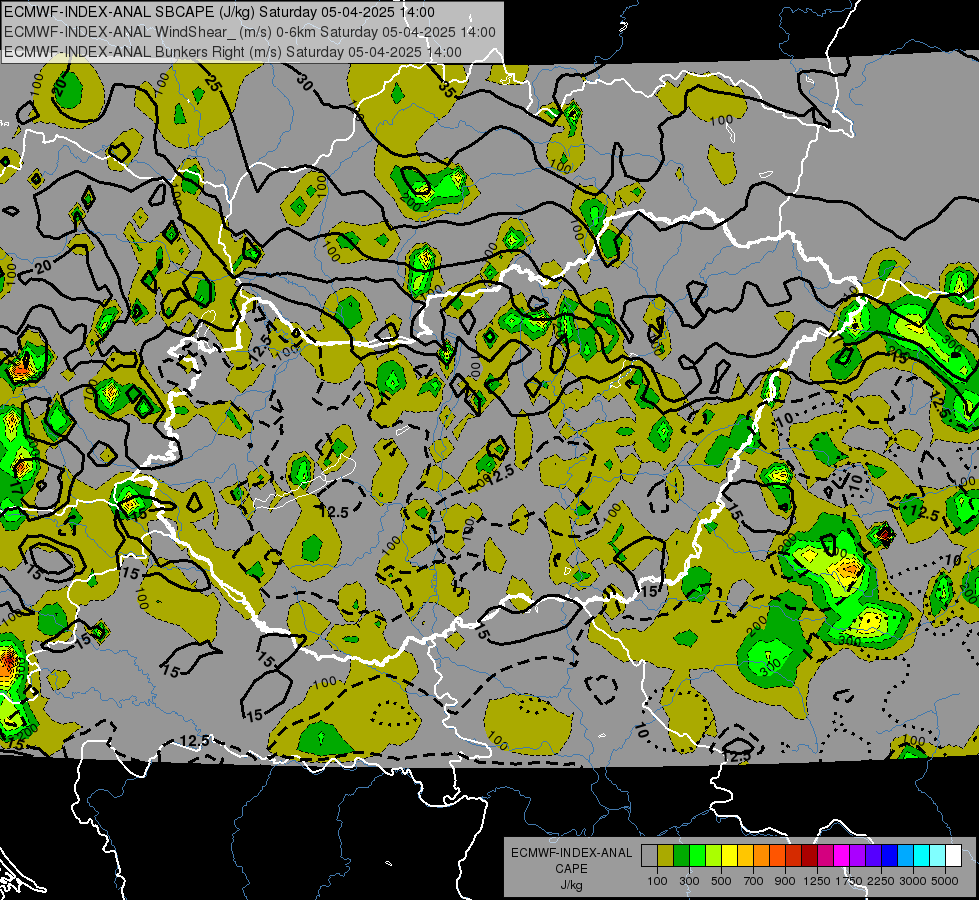
Task: Choose the red-orange swatch before 900
Action: 777,856
